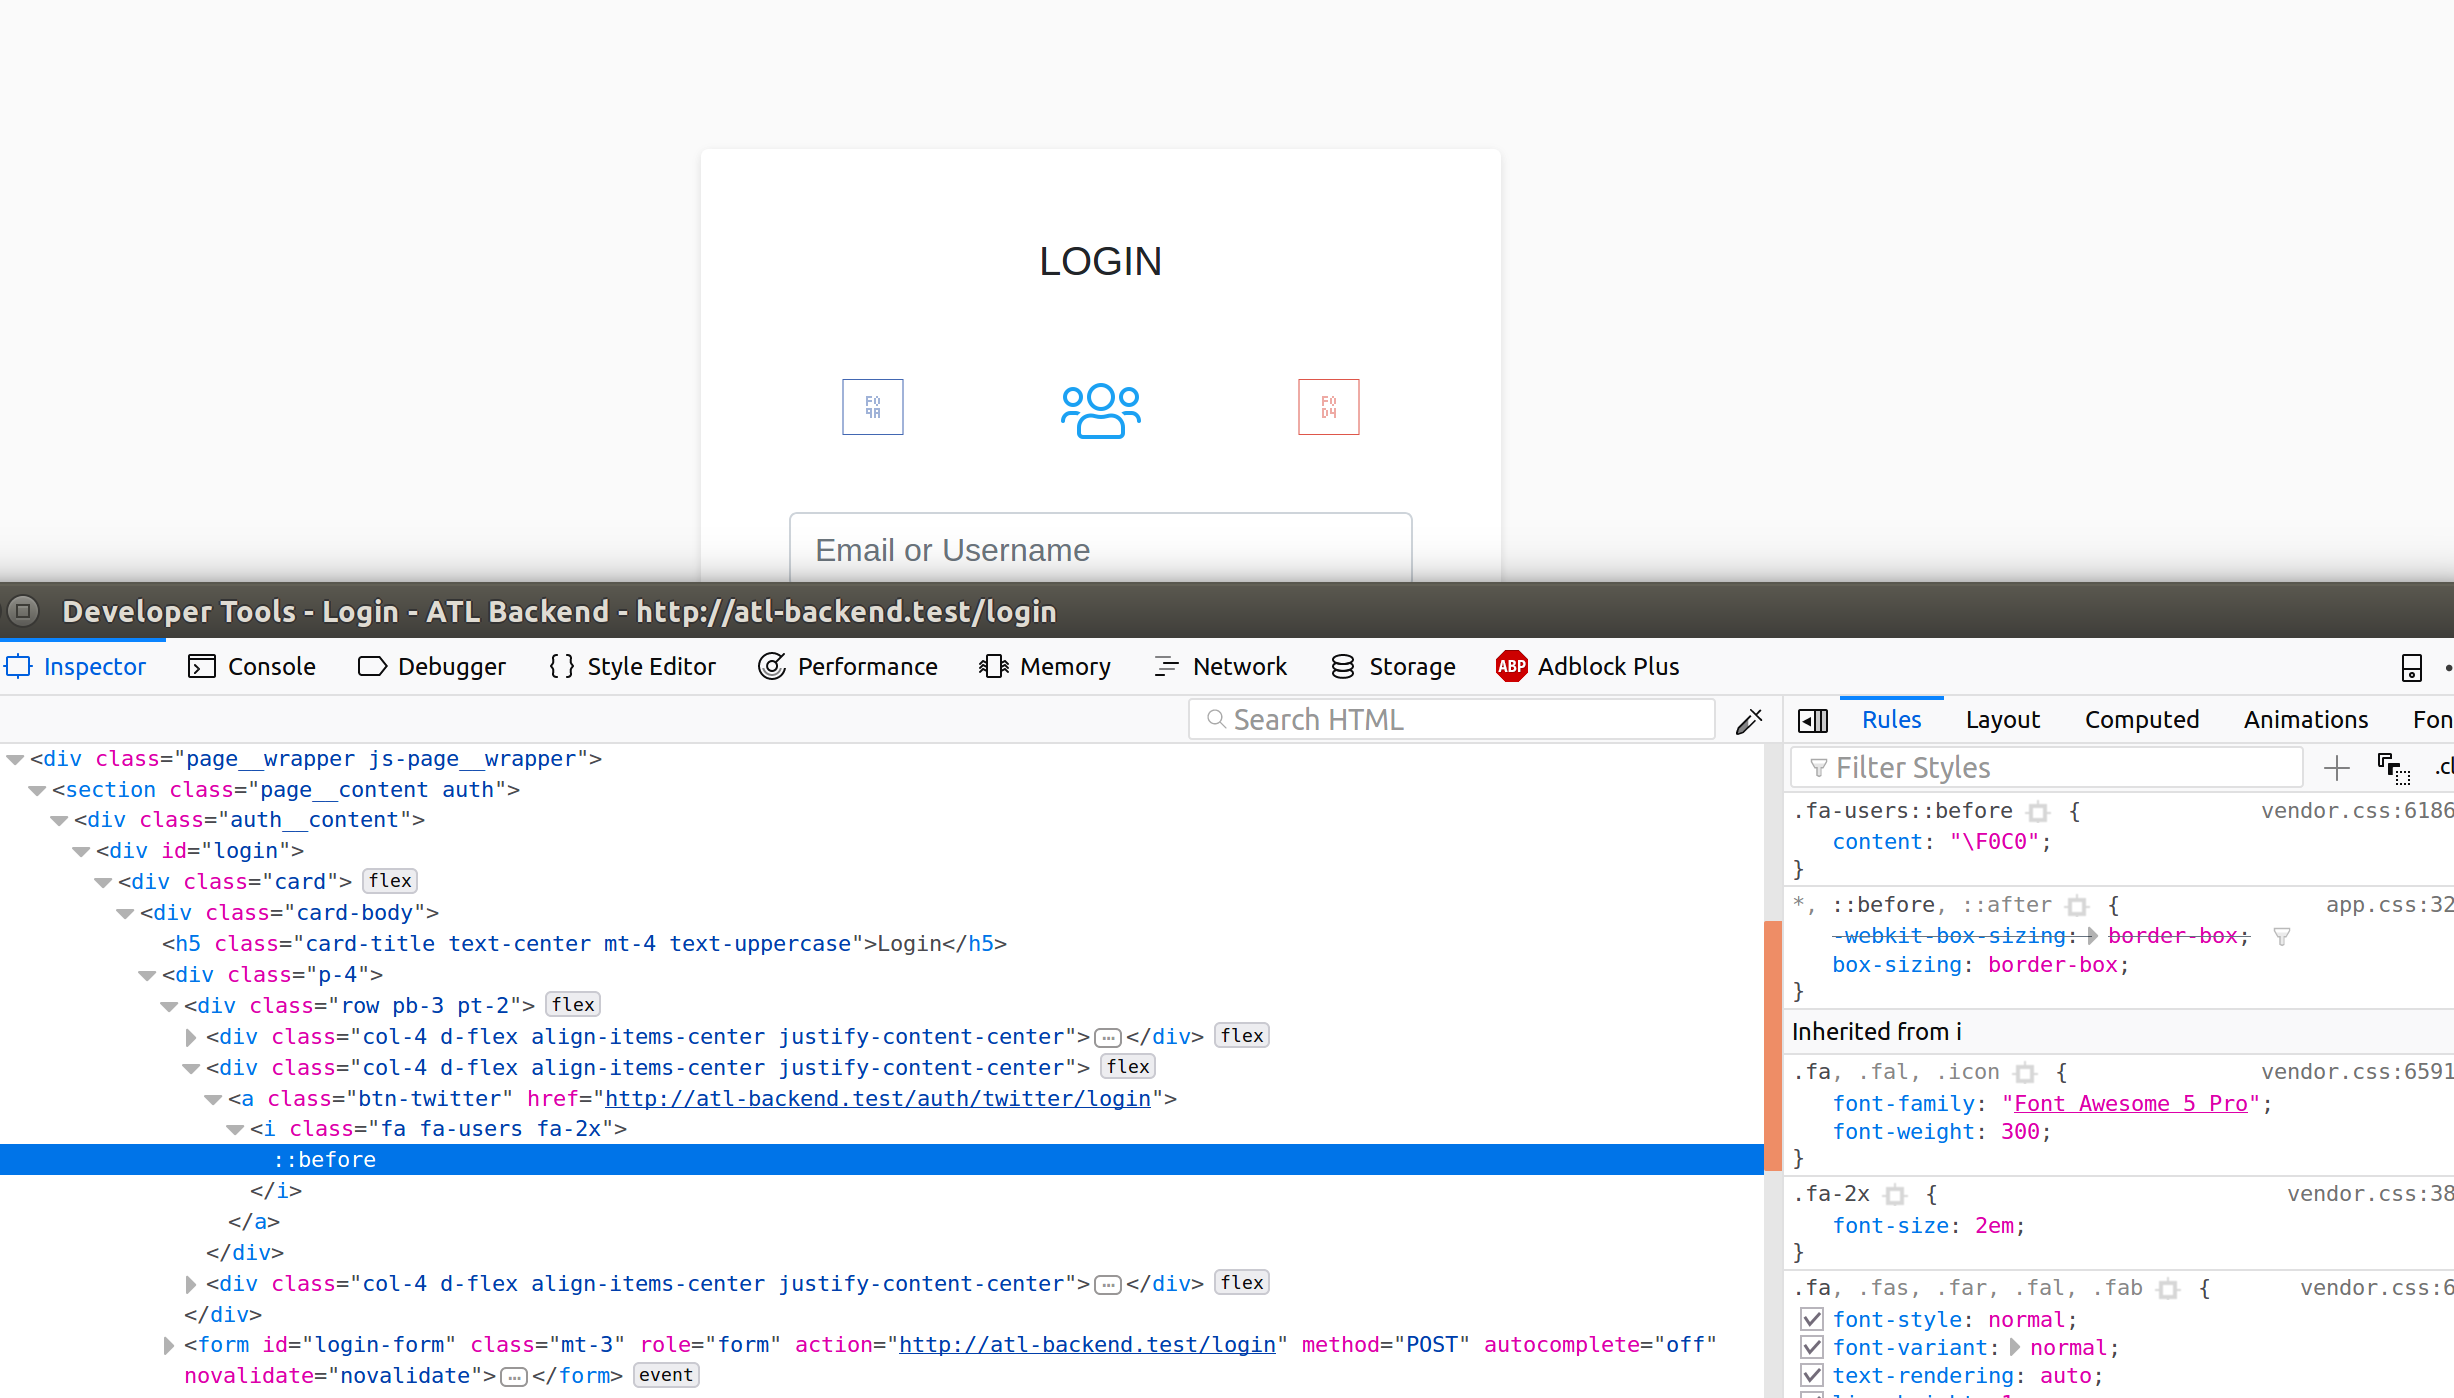The image size is (2454, 1398).
Task: Click the filter icon beside struck-through webkit-box-sizing
Action: [x=2281, y=936]
